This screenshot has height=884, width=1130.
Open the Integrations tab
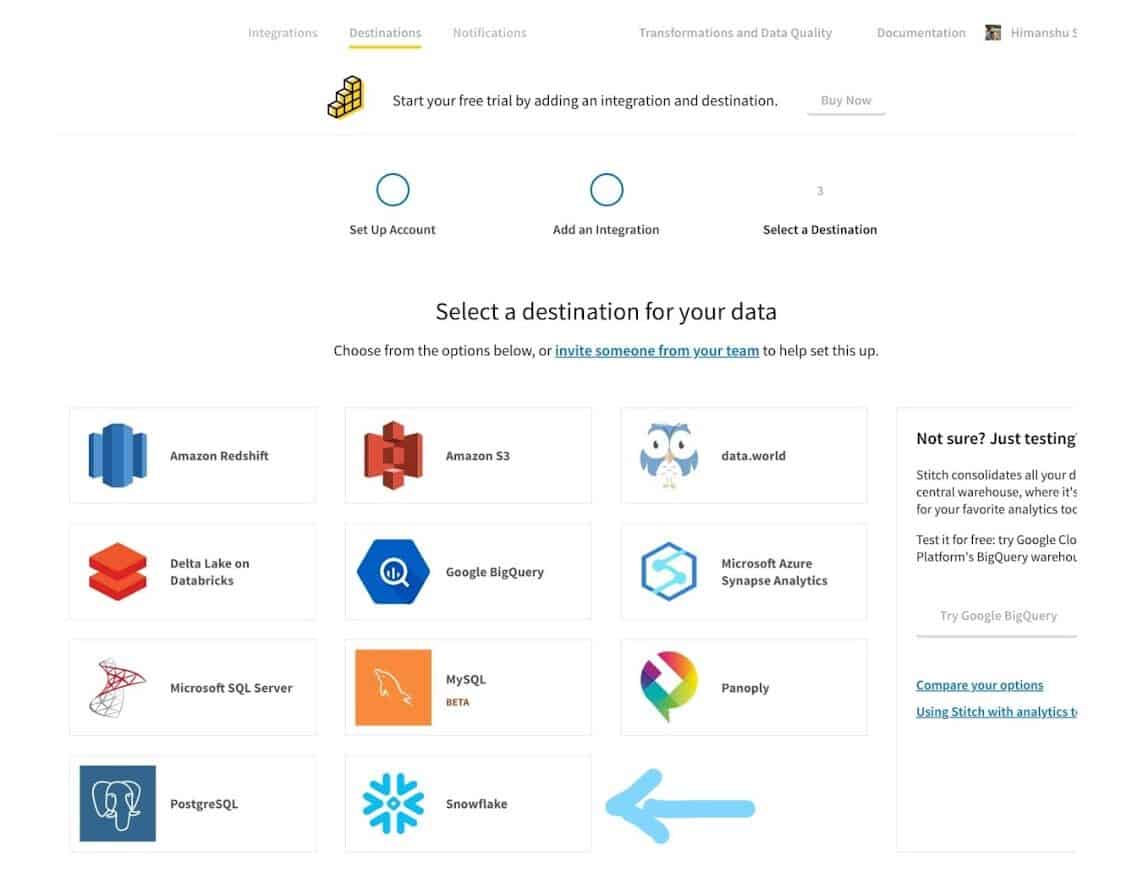(x=282, y=32)
